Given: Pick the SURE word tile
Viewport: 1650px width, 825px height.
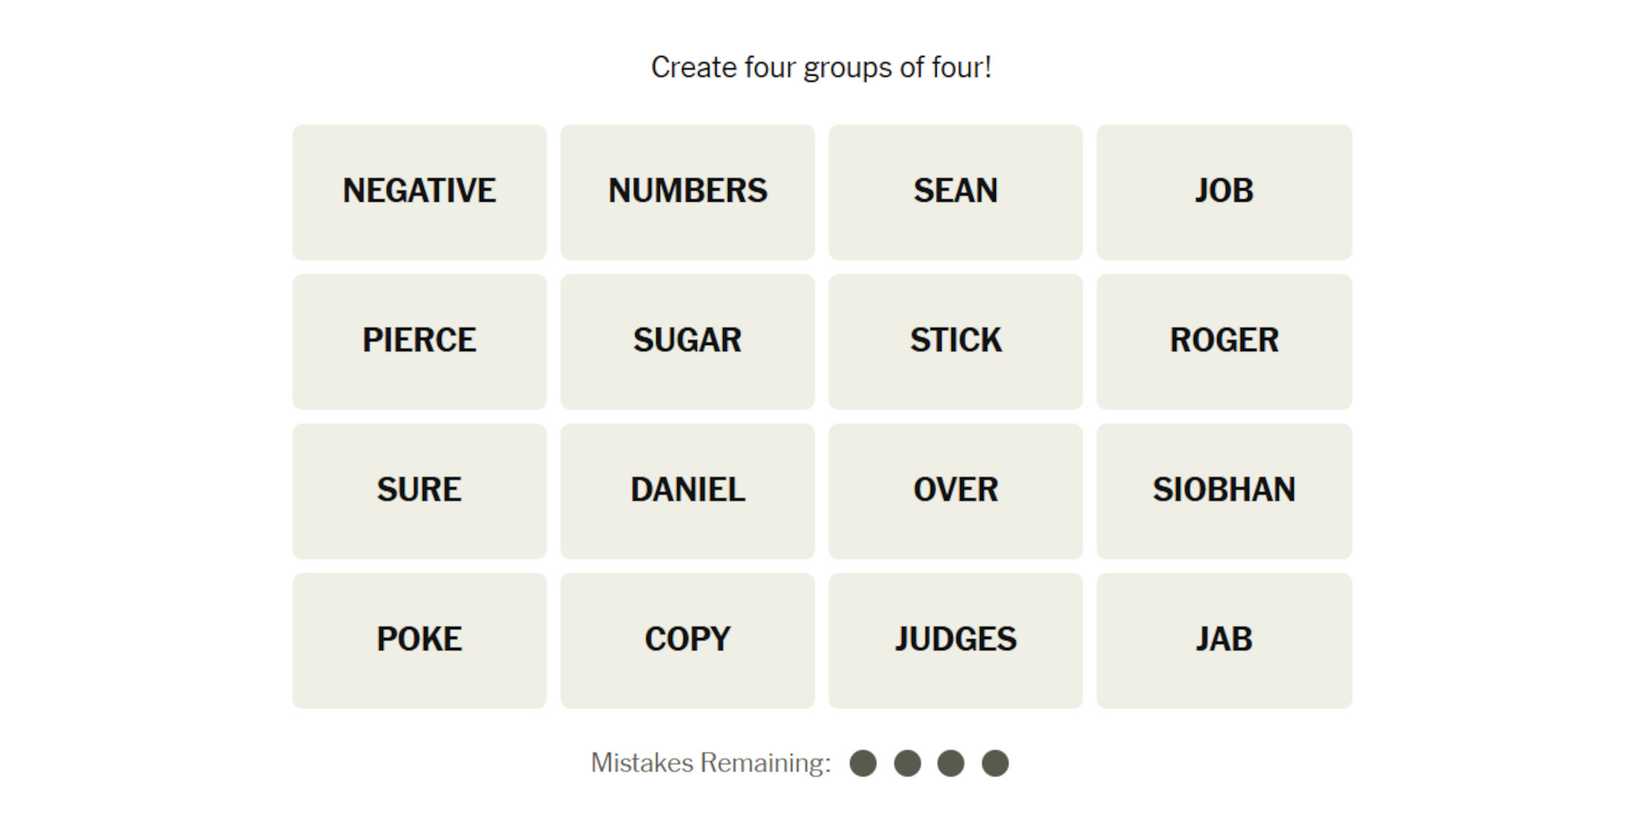Looking at the screenshot, I should pyautogui.click(x=419, y=491).
